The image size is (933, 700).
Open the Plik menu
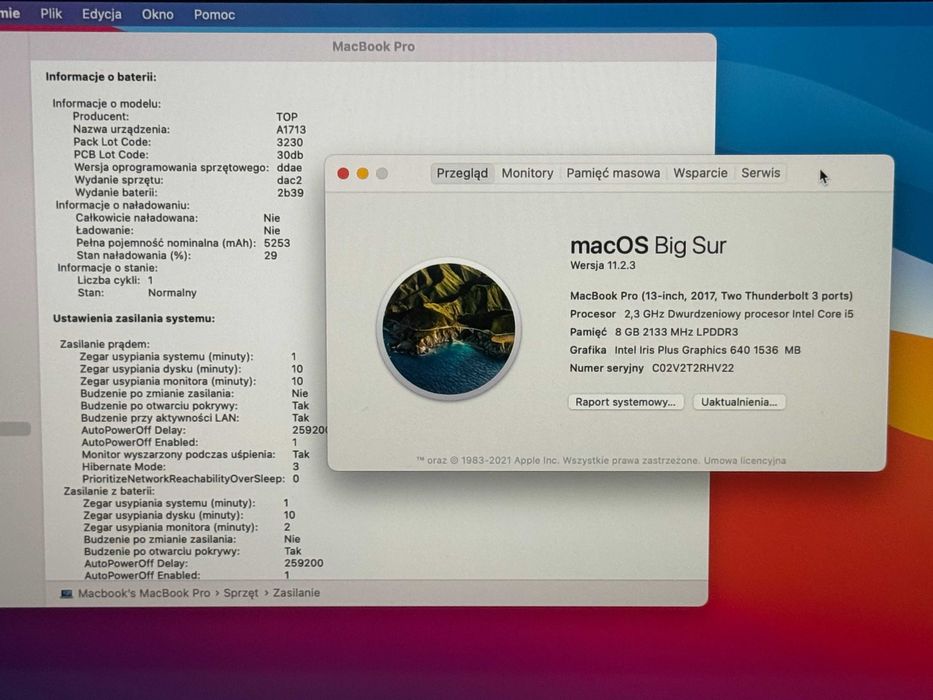(51, 14)
